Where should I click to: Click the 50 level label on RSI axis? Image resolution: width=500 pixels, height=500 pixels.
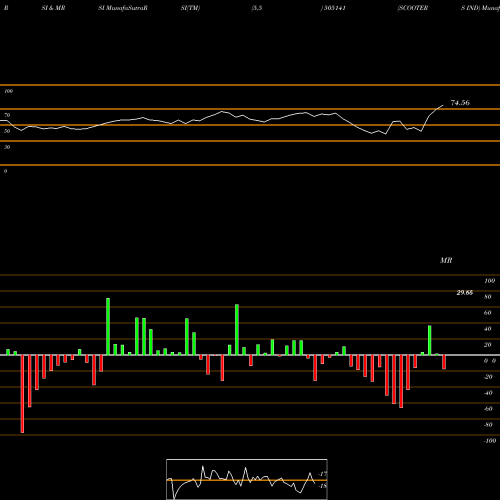(7, 131)
